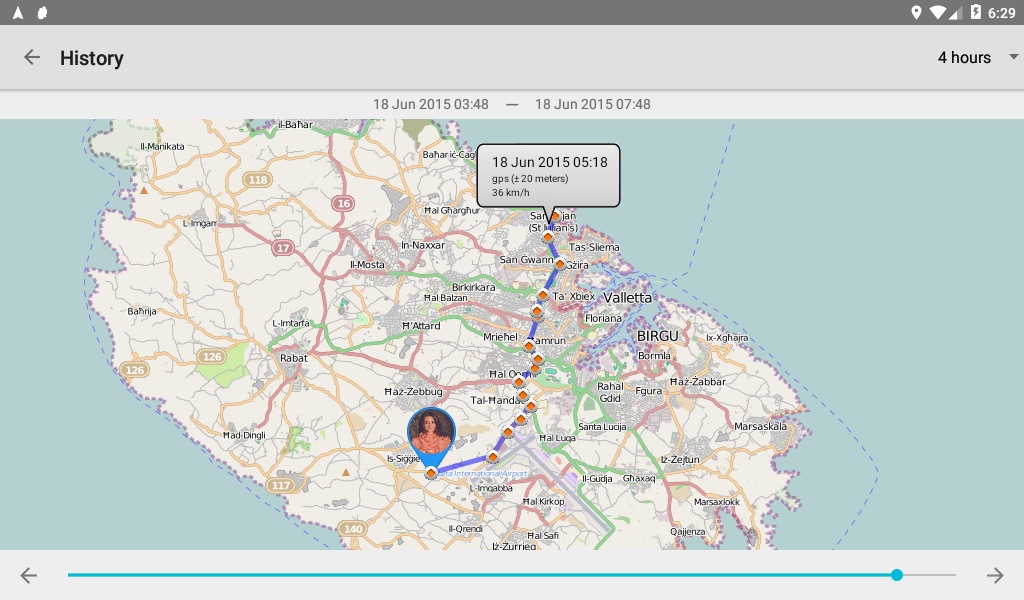Tap the Il-Mosta label on map
This screenshot has width=1024, height=600.
(367, 264)
